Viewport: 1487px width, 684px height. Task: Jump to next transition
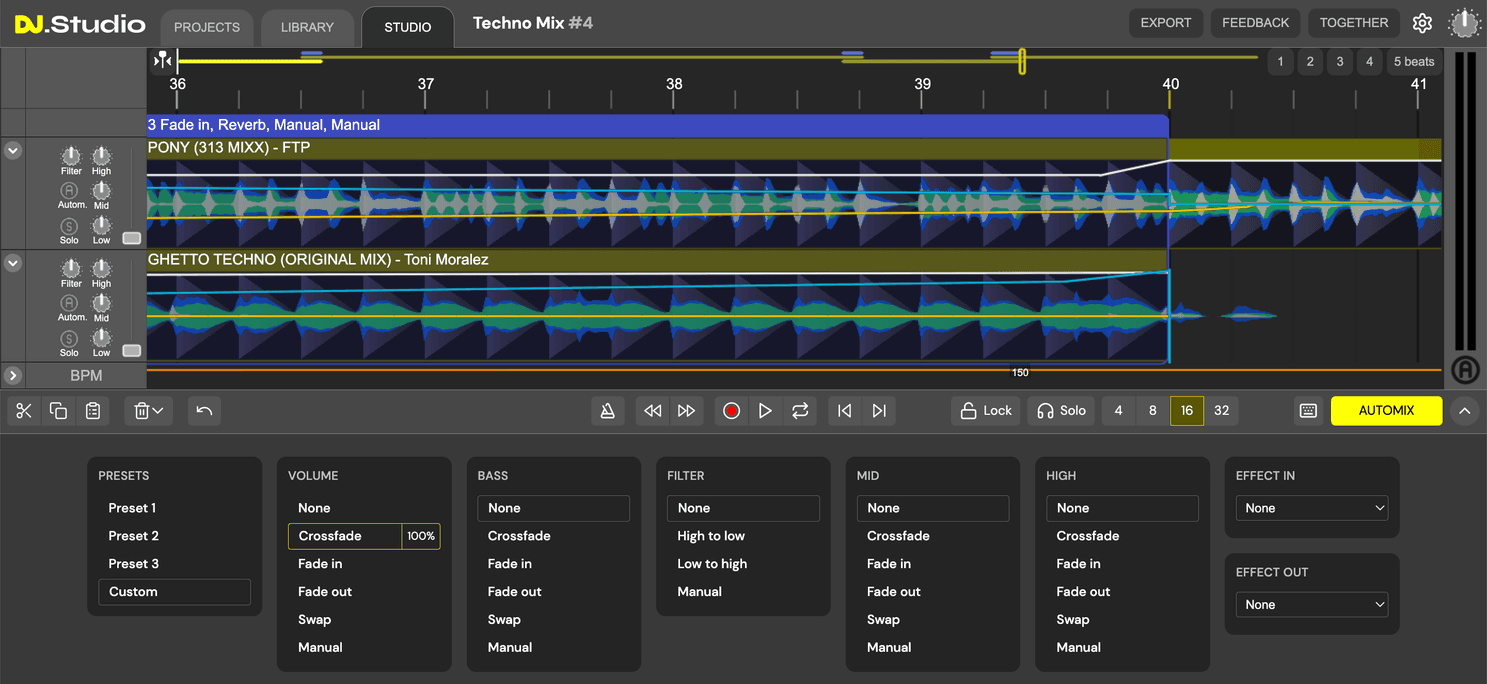(x=879, y=411)
